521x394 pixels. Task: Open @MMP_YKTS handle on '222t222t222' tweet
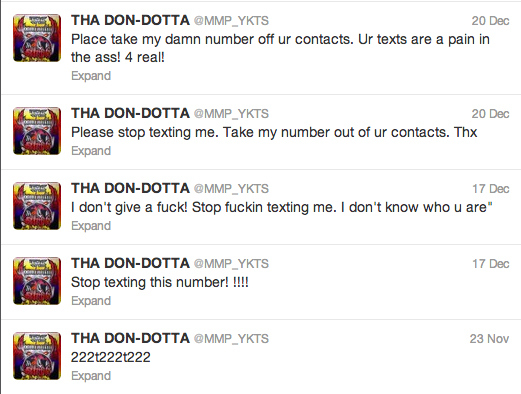click(x=231, y=339)
